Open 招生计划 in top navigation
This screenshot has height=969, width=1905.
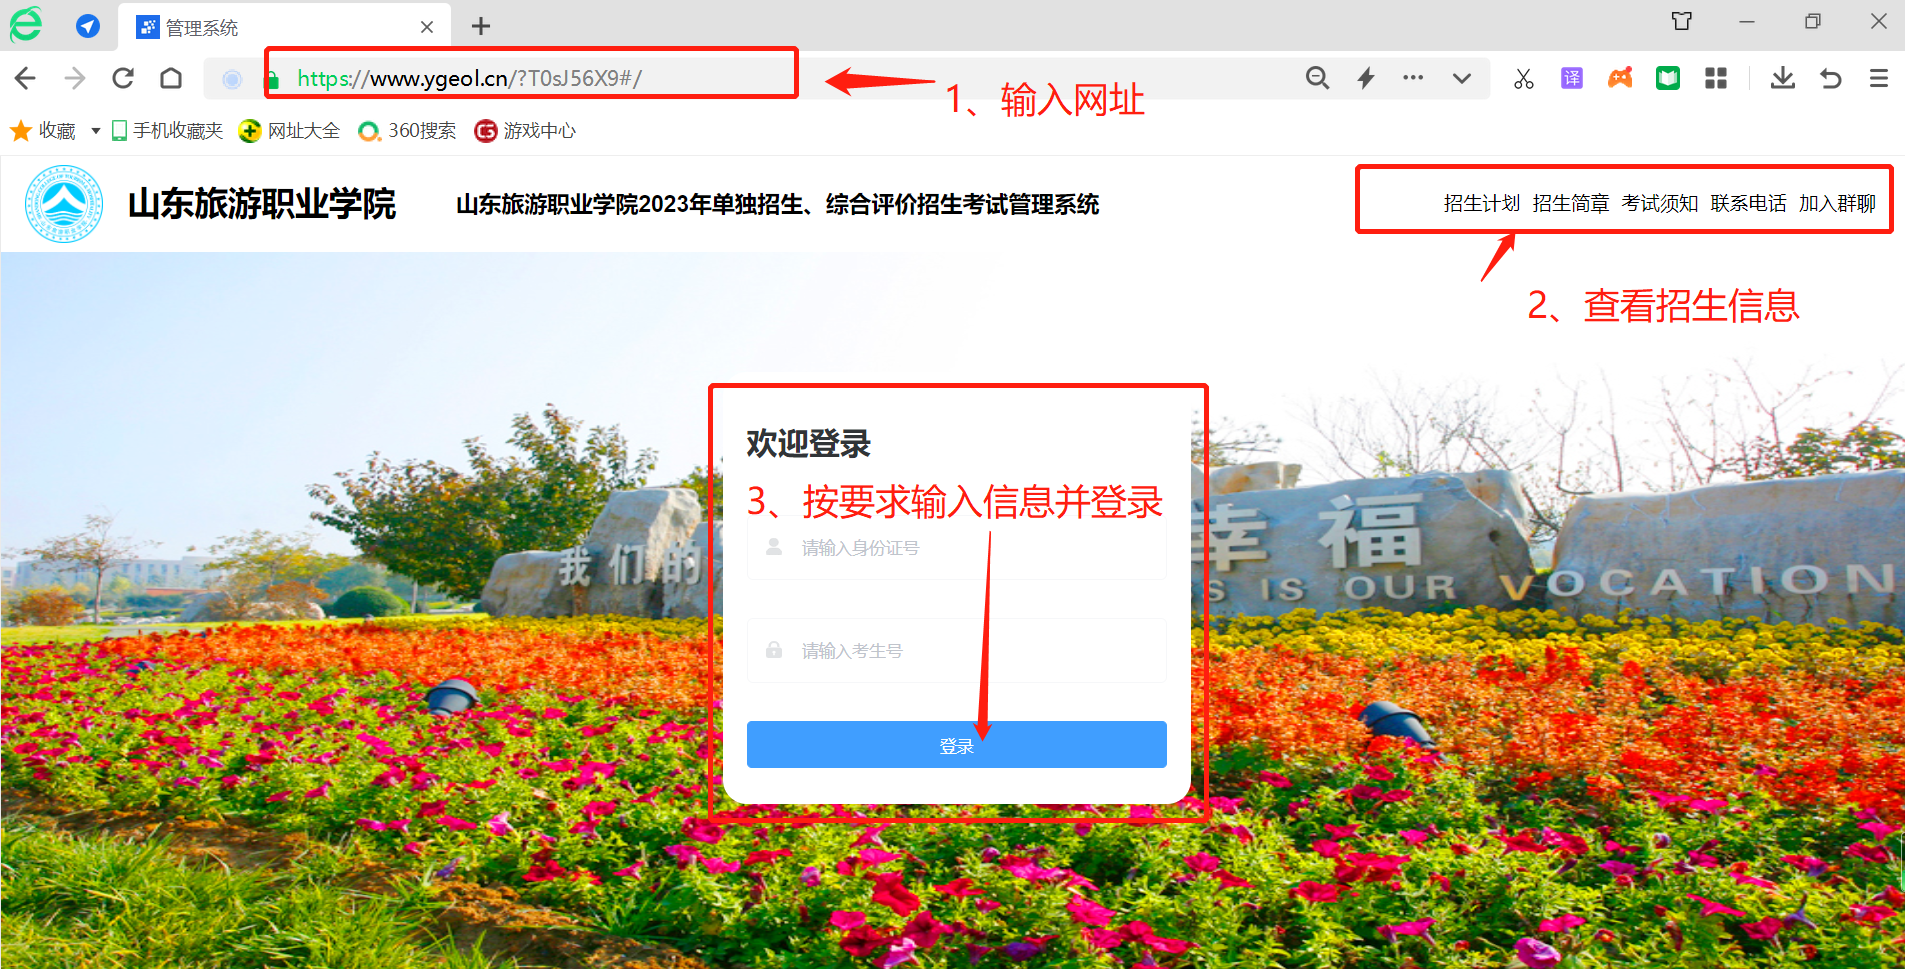point(1482,204)
